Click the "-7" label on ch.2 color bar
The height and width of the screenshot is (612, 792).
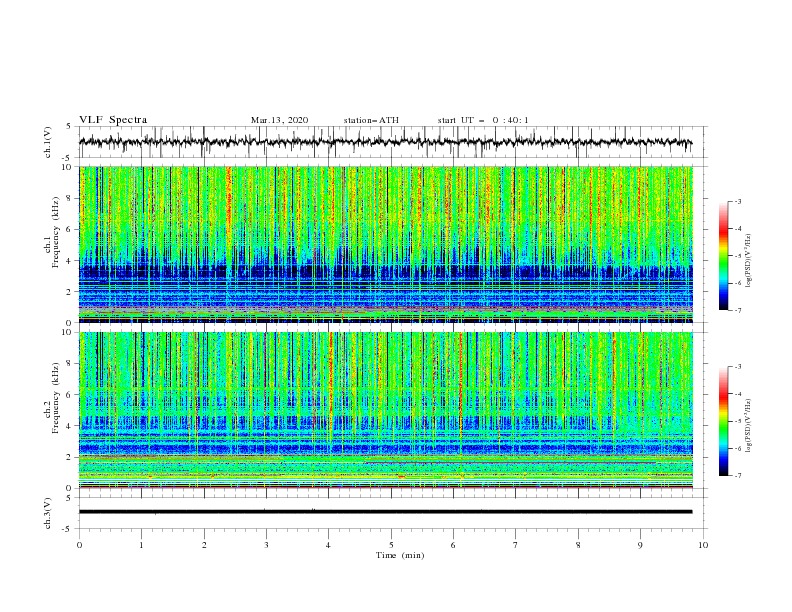tap(738, 476)
